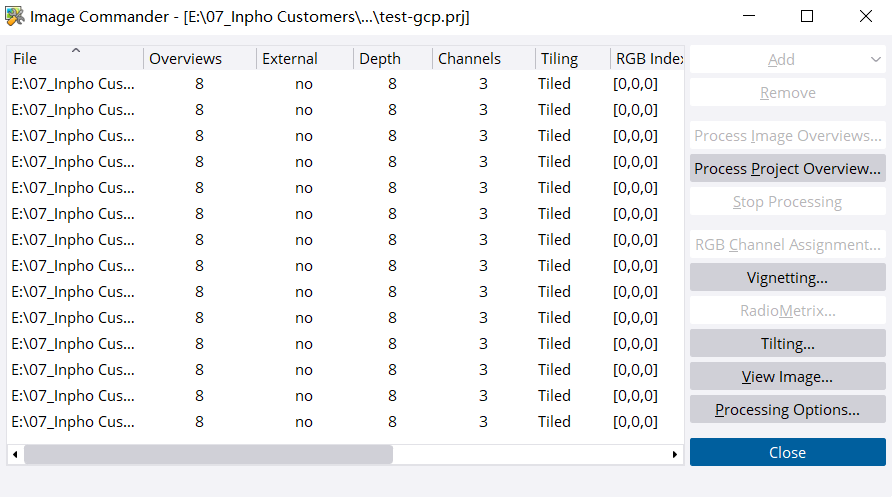Screen dimensions: 892x497
Task: Click the Image Commander app icon in title bar
Action: click(15, 16)
